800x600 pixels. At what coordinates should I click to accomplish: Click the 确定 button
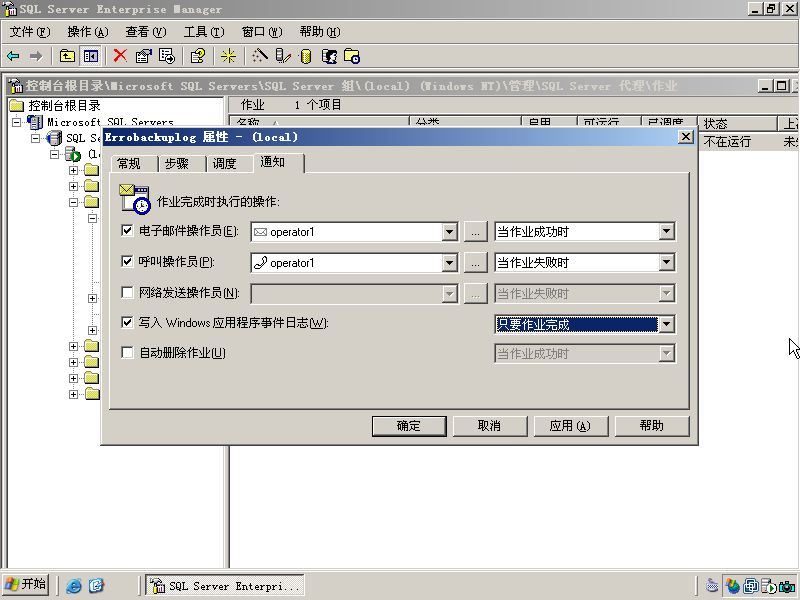tap(409, 426)
